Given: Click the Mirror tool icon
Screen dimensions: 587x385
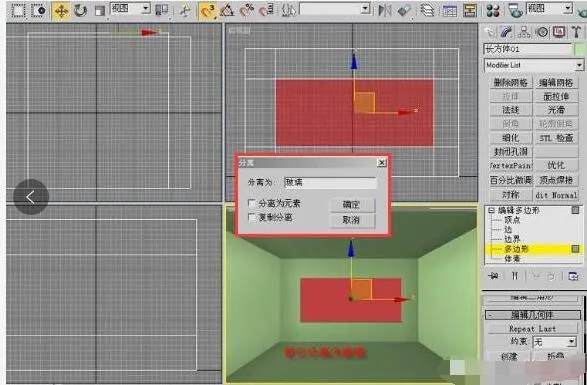Looking at the screenshot, I should point(384,10).
